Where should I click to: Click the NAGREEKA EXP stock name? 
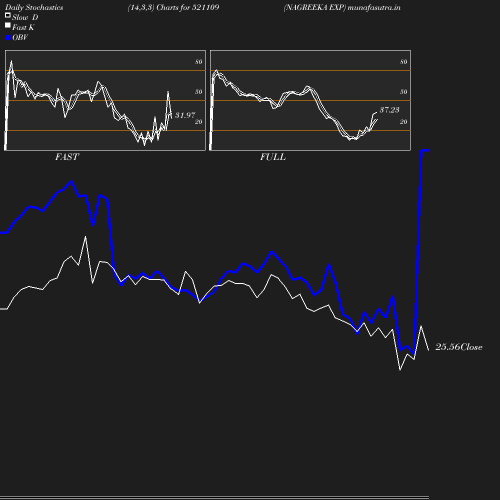pos(315,7)
